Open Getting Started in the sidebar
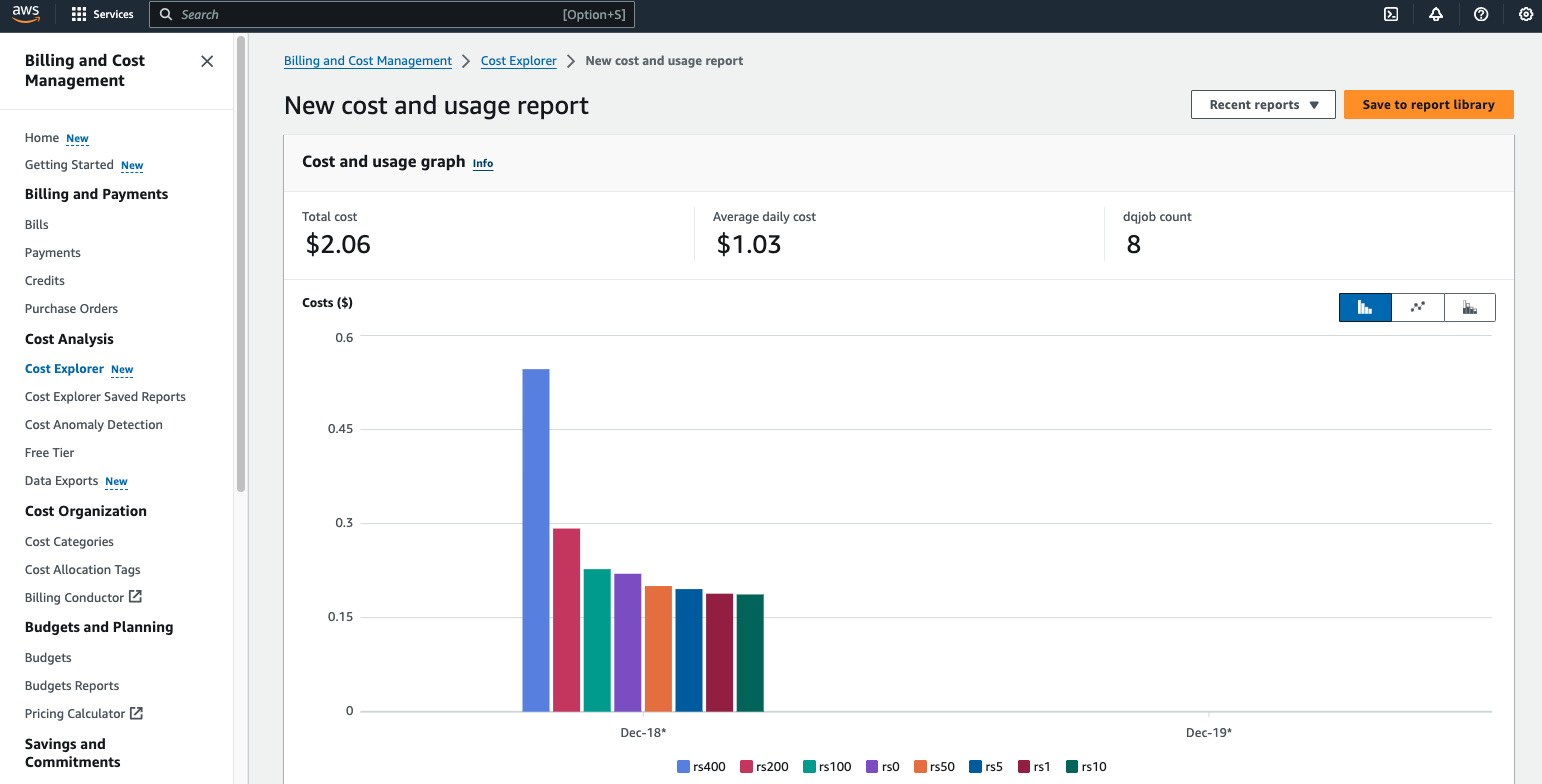The width and height of the screenshot is (1542, 784). tap(68, 165)
